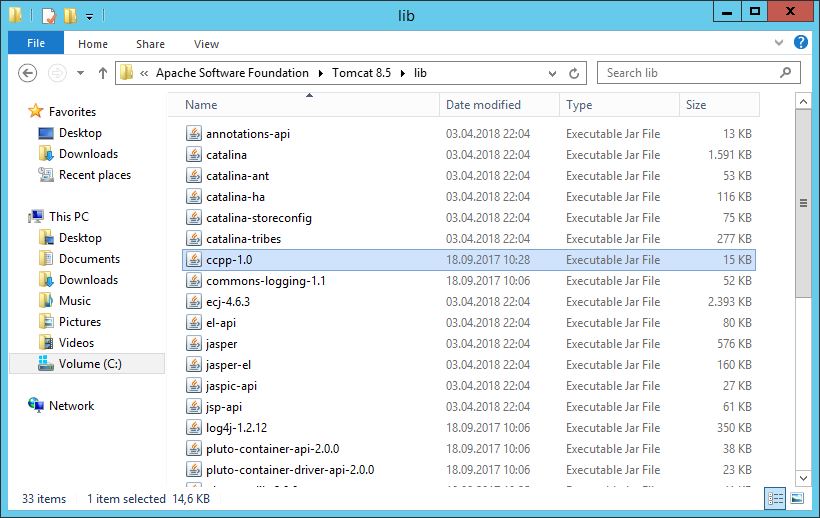Viewport: 820px width, 518px height.
Task: Switch to Large icons view in status bar
Action: tap(797, 498)
